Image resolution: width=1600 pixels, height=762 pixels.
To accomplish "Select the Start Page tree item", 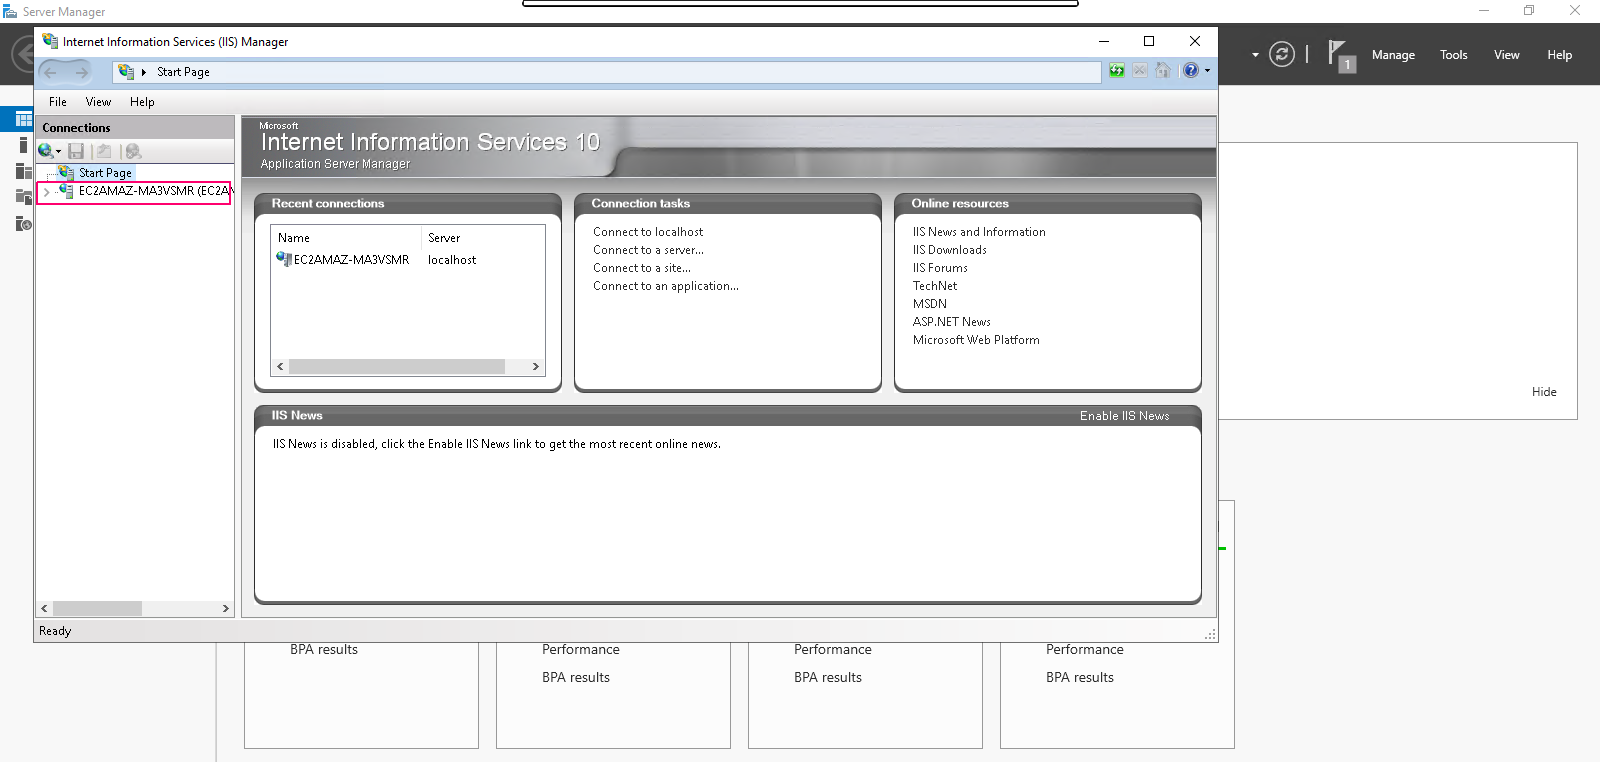I will pos(105,172).
